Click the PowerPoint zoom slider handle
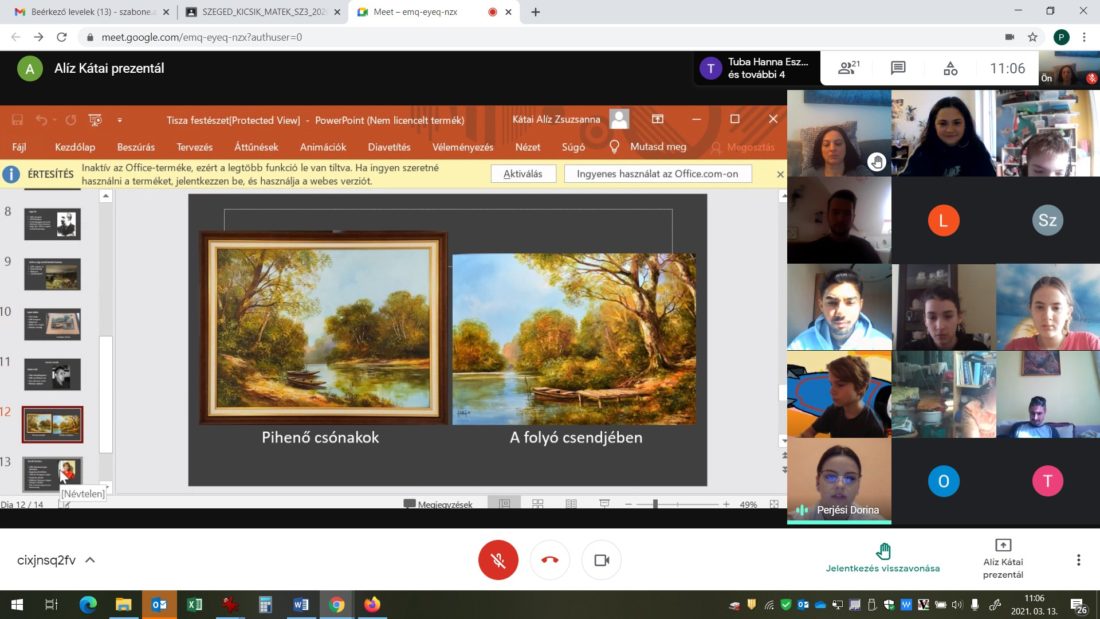Image resolution: width=1100 pixels, height=619 pixels. (655, 504)
